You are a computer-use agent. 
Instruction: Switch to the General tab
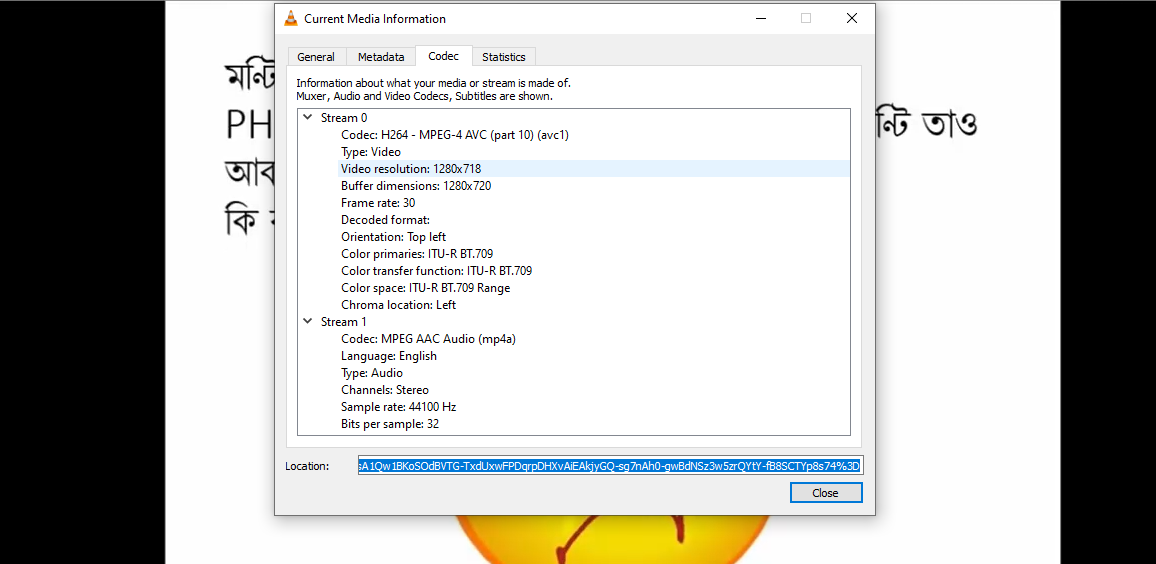tap(316, 57)
